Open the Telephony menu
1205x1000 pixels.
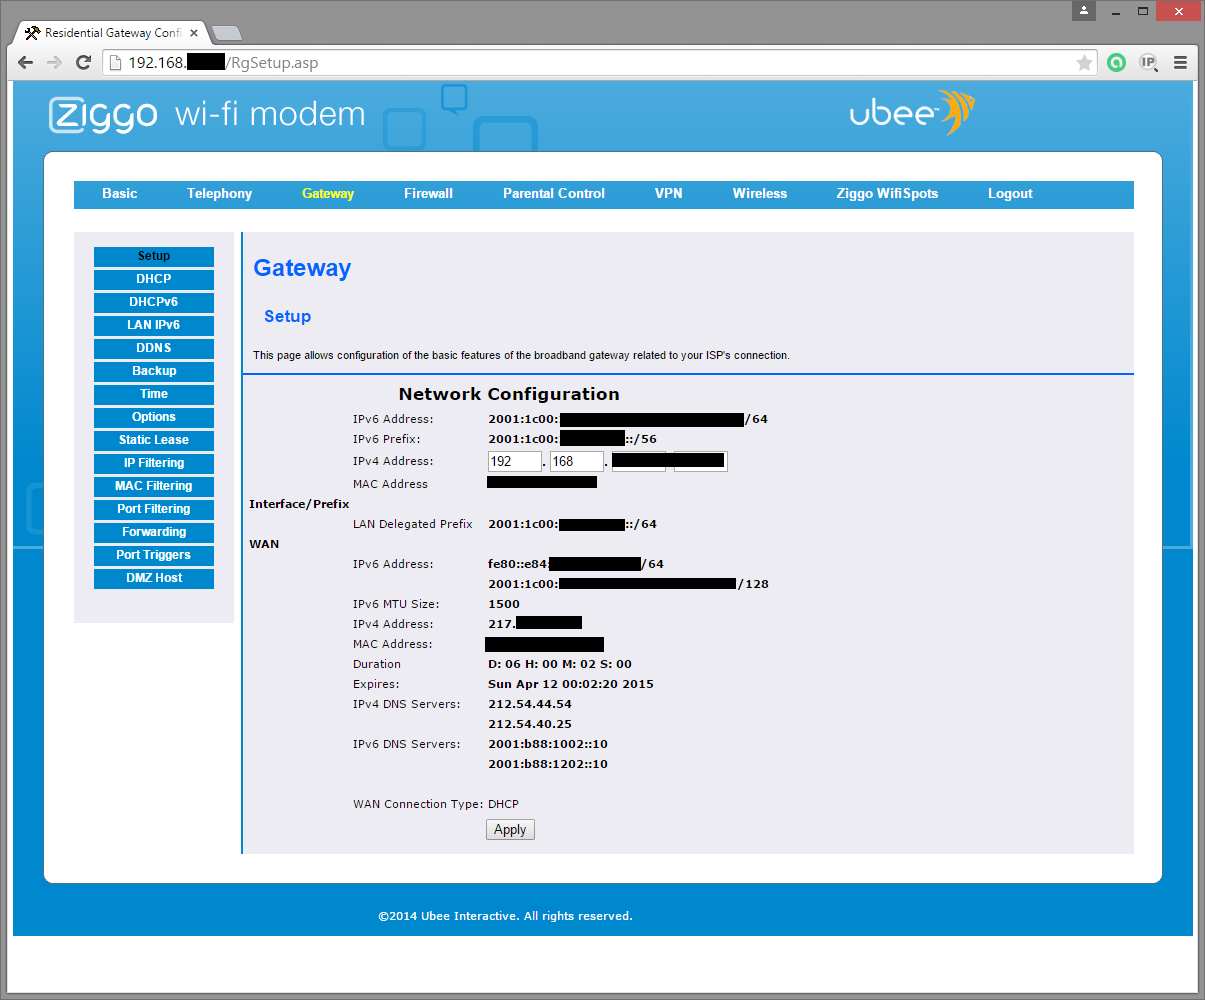[219, 194]
